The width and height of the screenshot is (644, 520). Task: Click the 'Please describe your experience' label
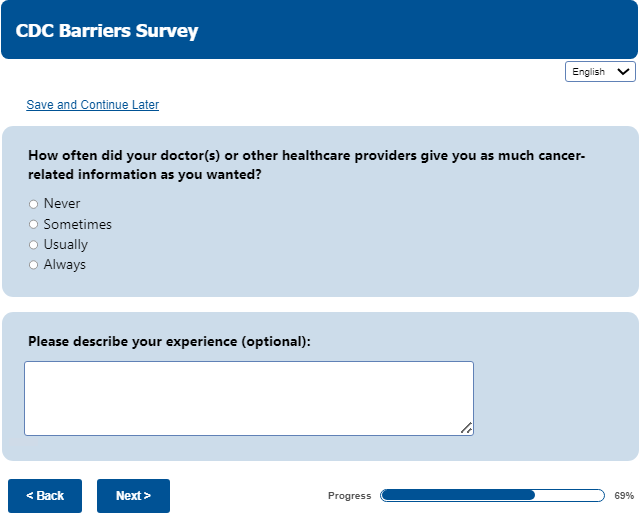[x=169, y=341]
